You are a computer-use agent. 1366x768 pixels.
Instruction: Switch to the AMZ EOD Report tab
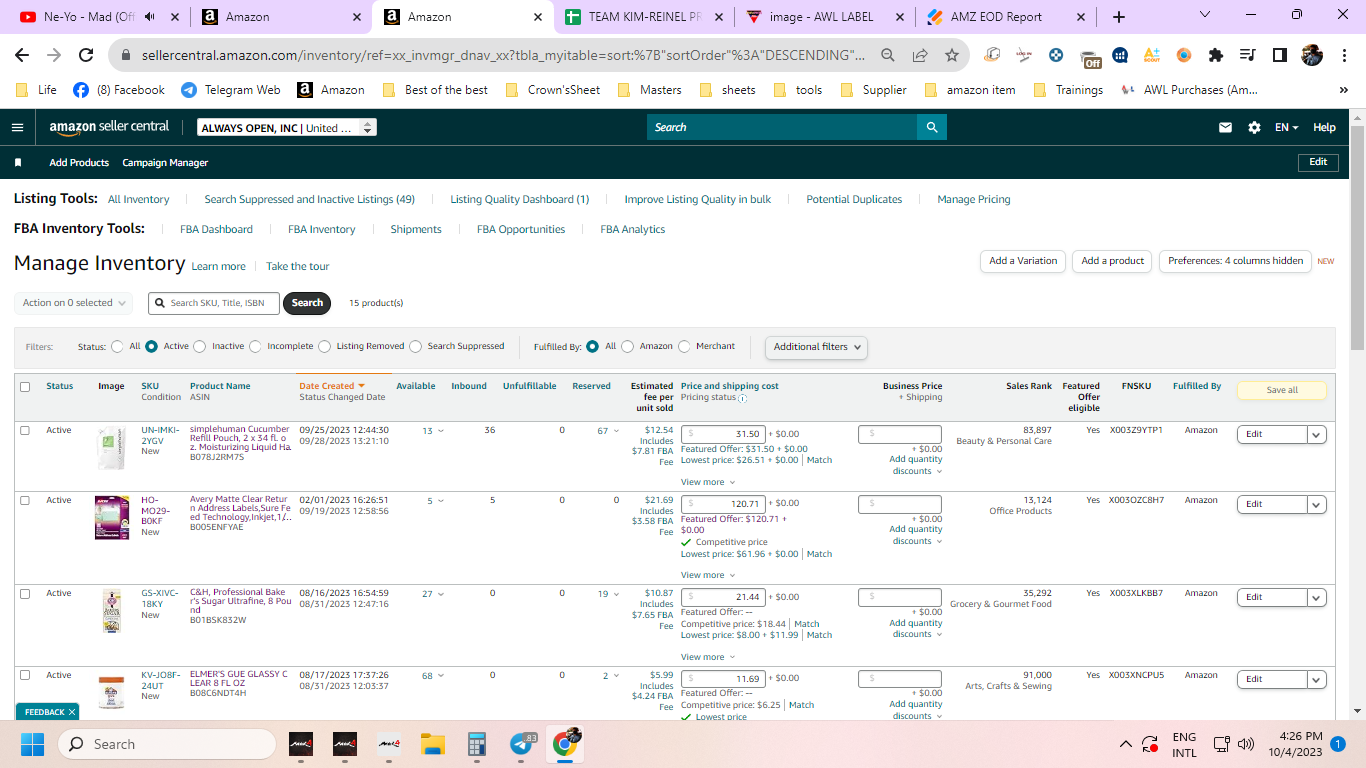pos(1005,17)
